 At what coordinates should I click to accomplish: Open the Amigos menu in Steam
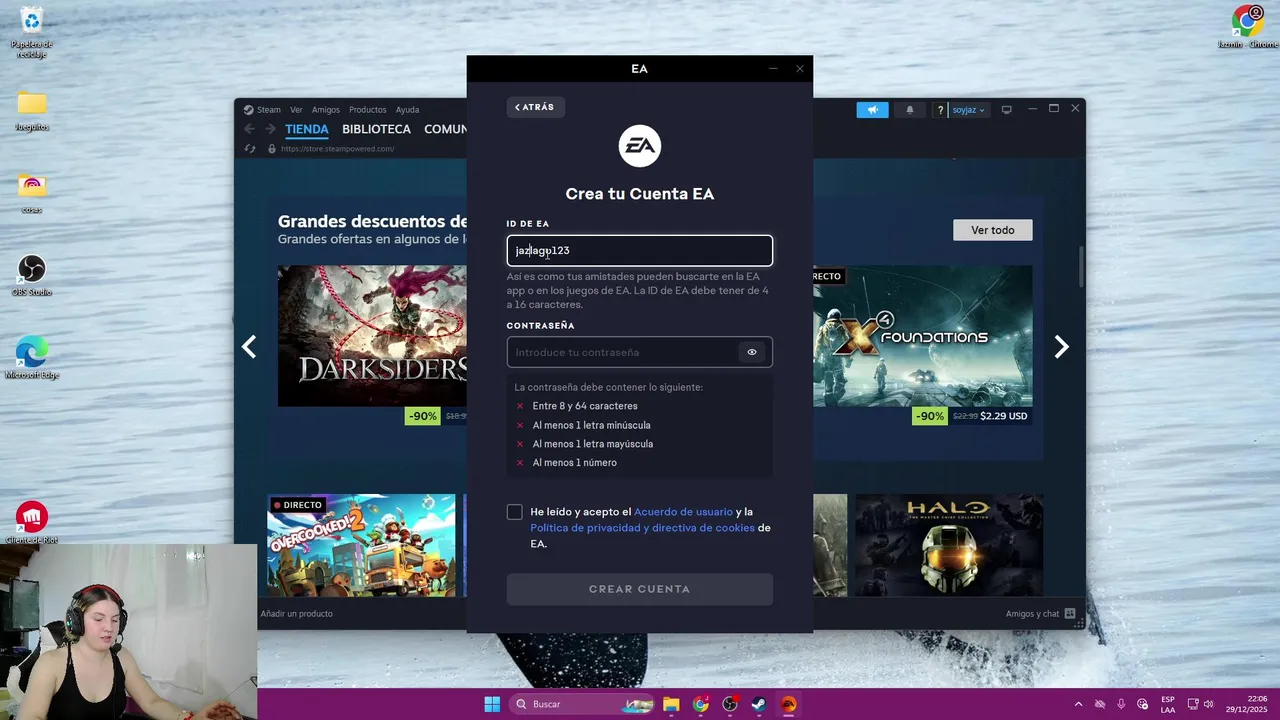click(x=326, y=110)
